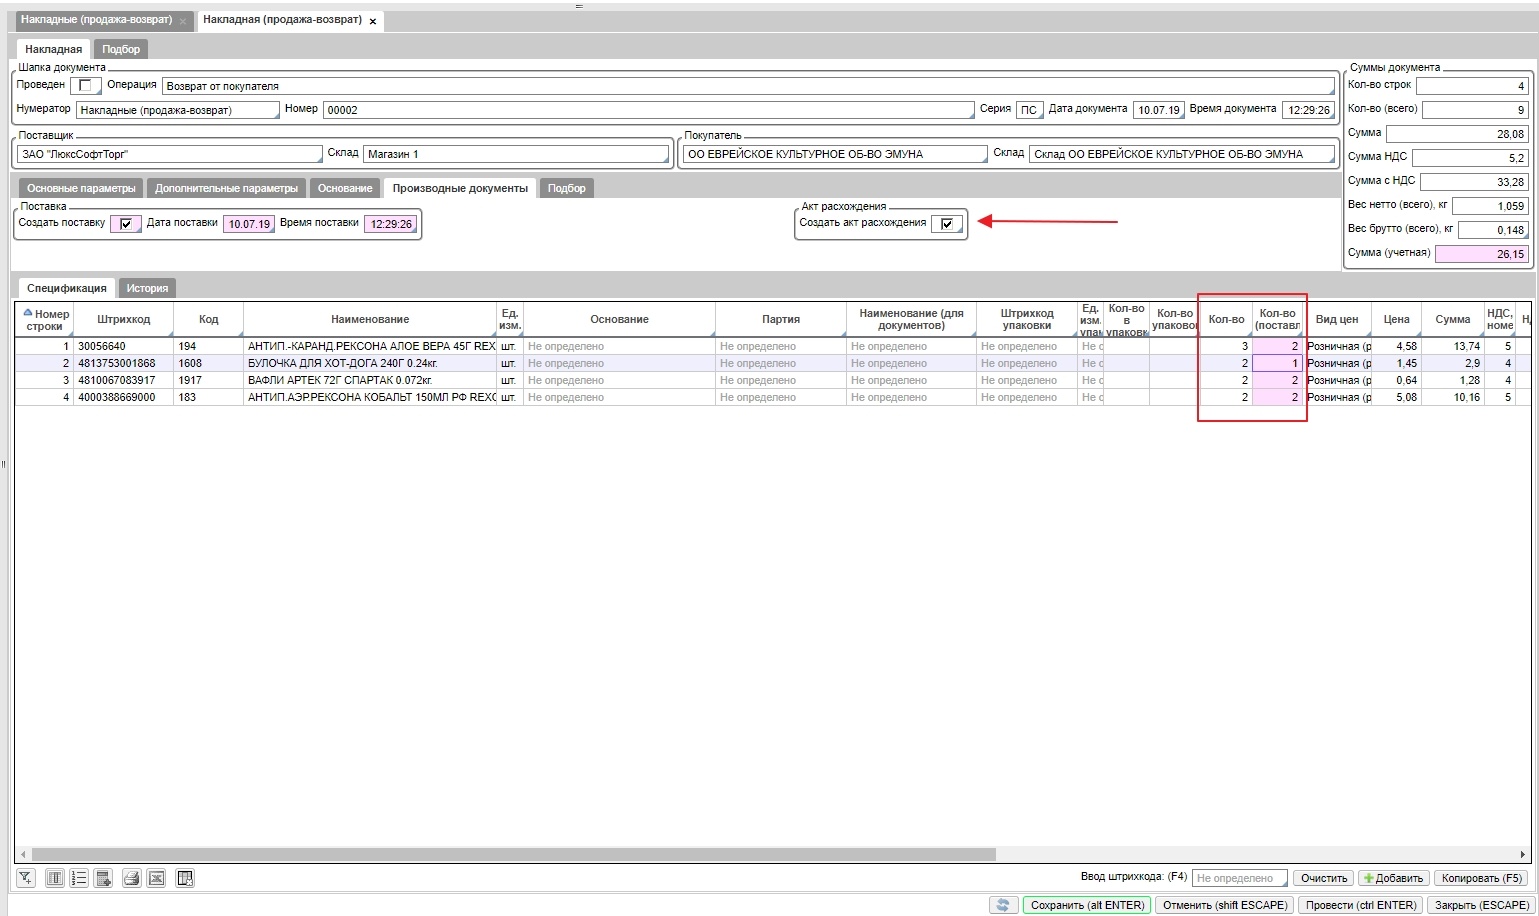Open the История tab
This screenshot has height=916, width=1539.
click(x=147, y=288)
